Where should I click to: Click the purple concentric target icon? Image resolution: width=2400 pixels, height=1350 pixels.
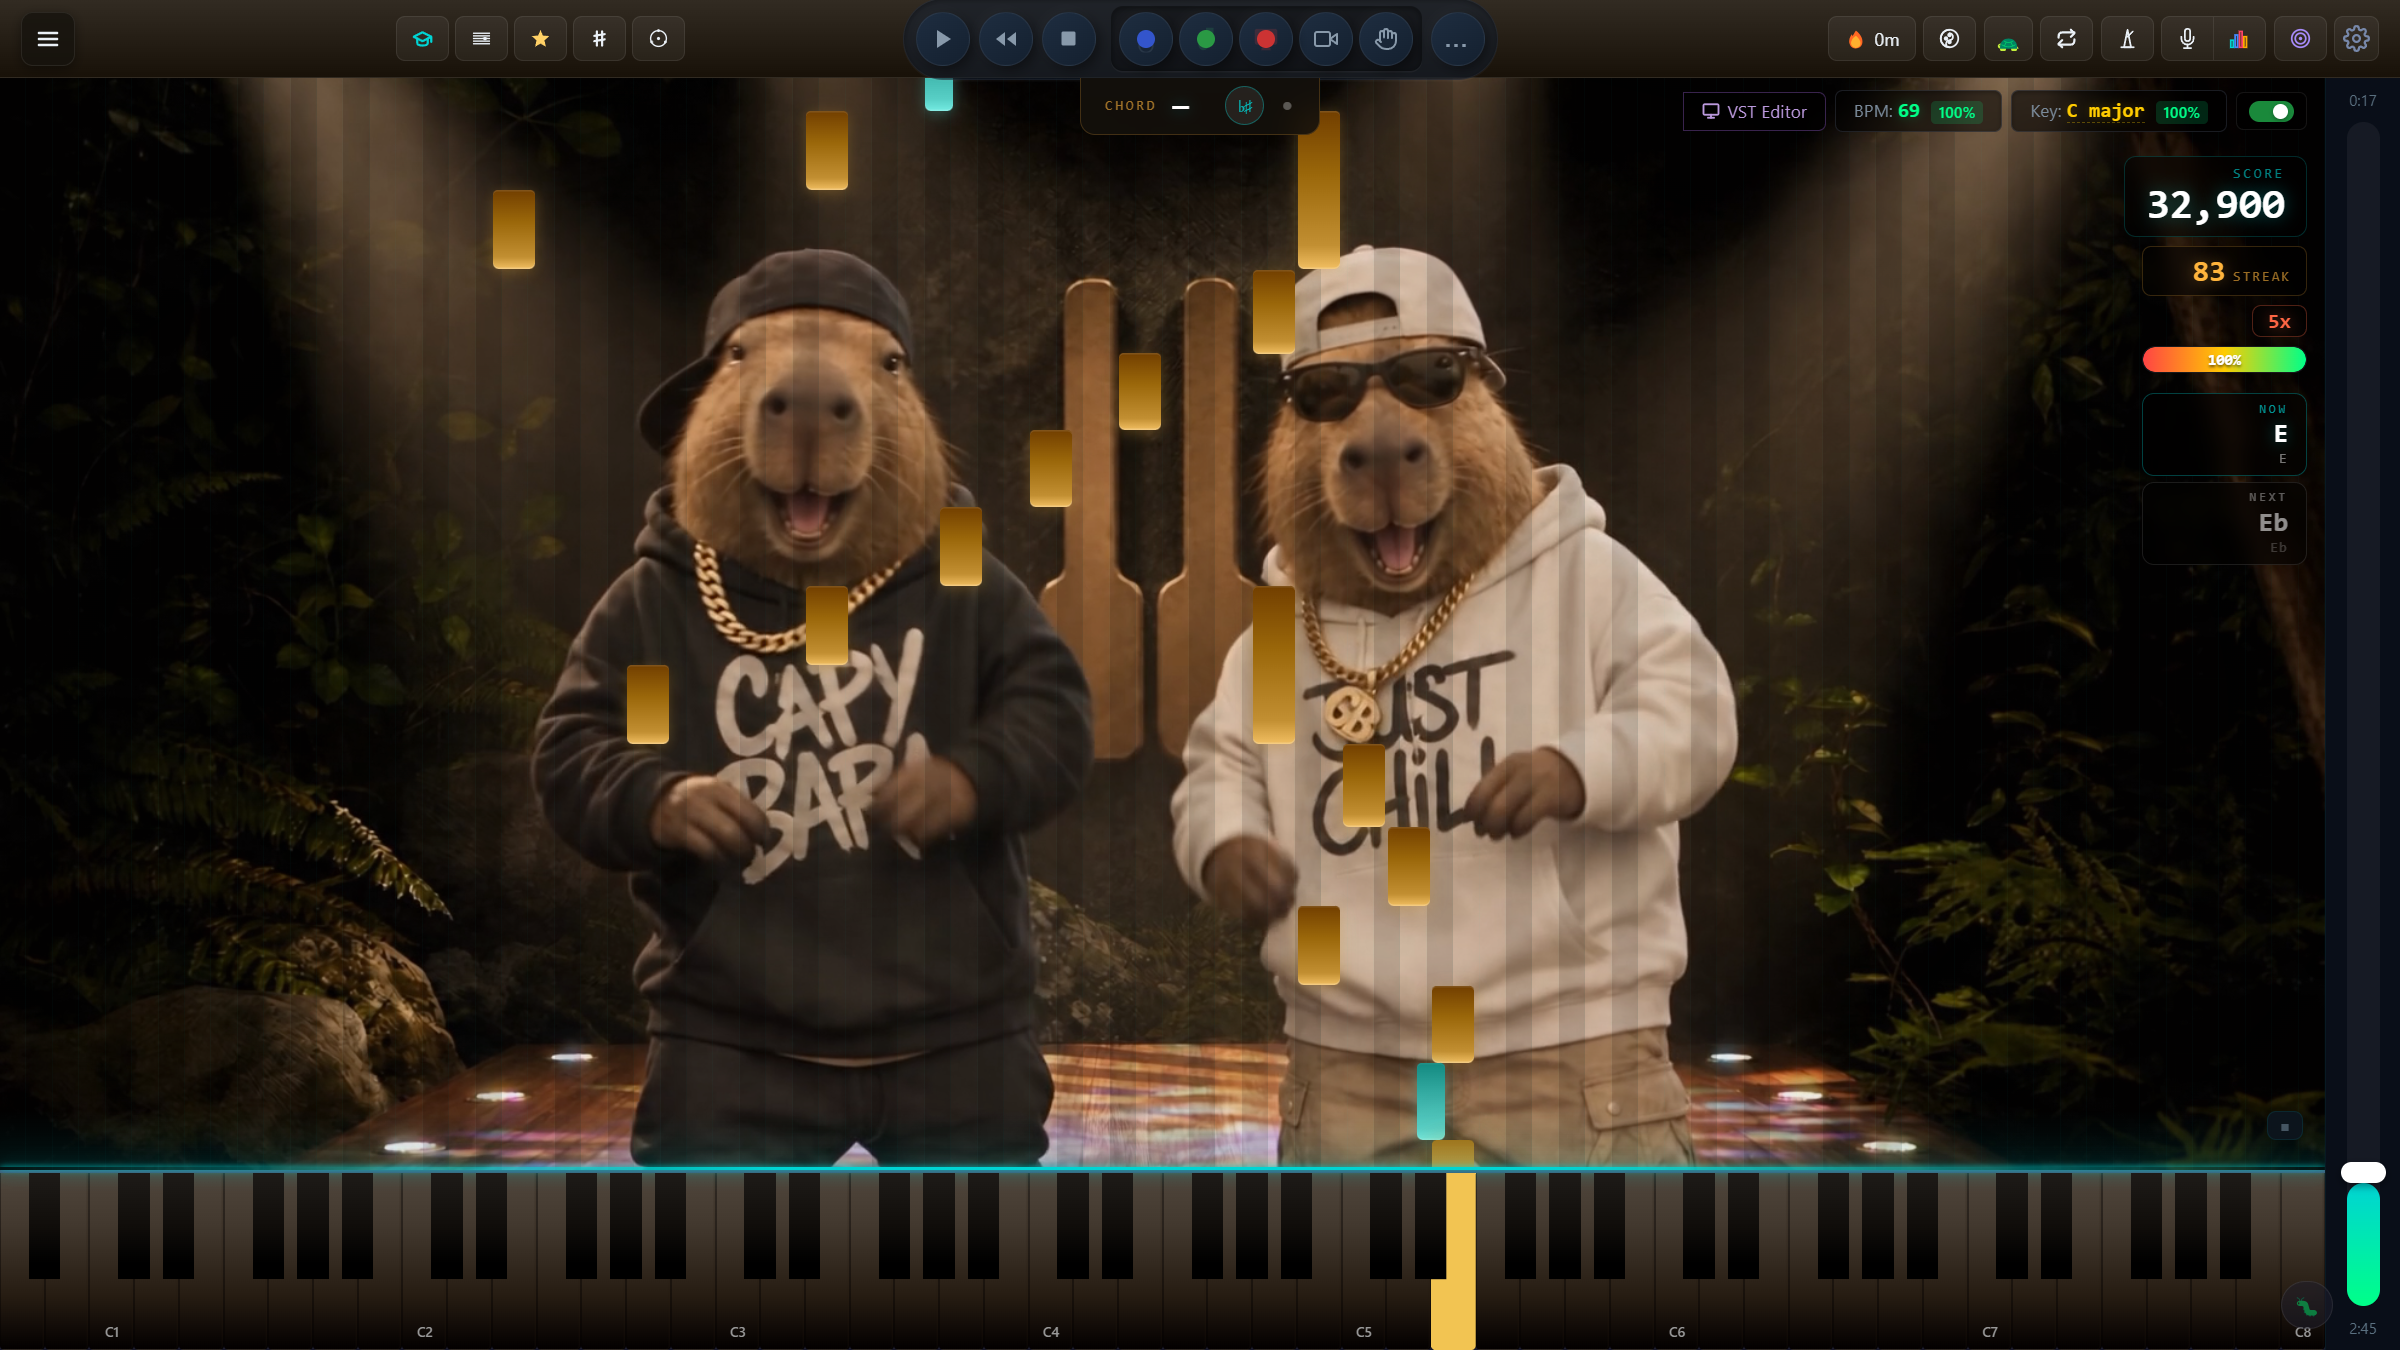click(2300, 39)
